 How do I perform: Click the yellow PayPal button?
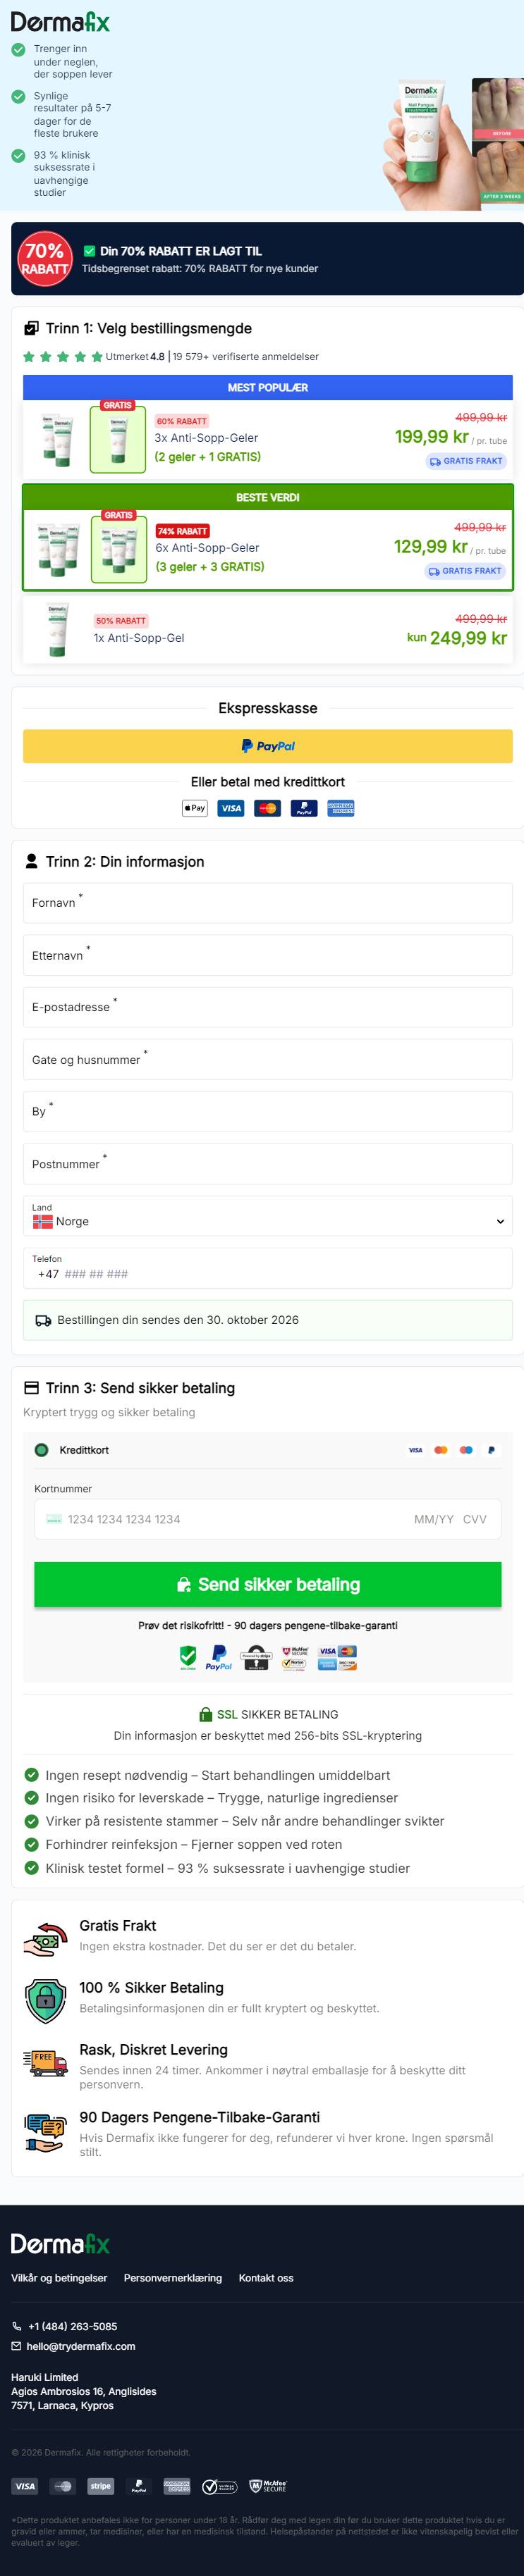pyautogui.click(x=268, y=746)
